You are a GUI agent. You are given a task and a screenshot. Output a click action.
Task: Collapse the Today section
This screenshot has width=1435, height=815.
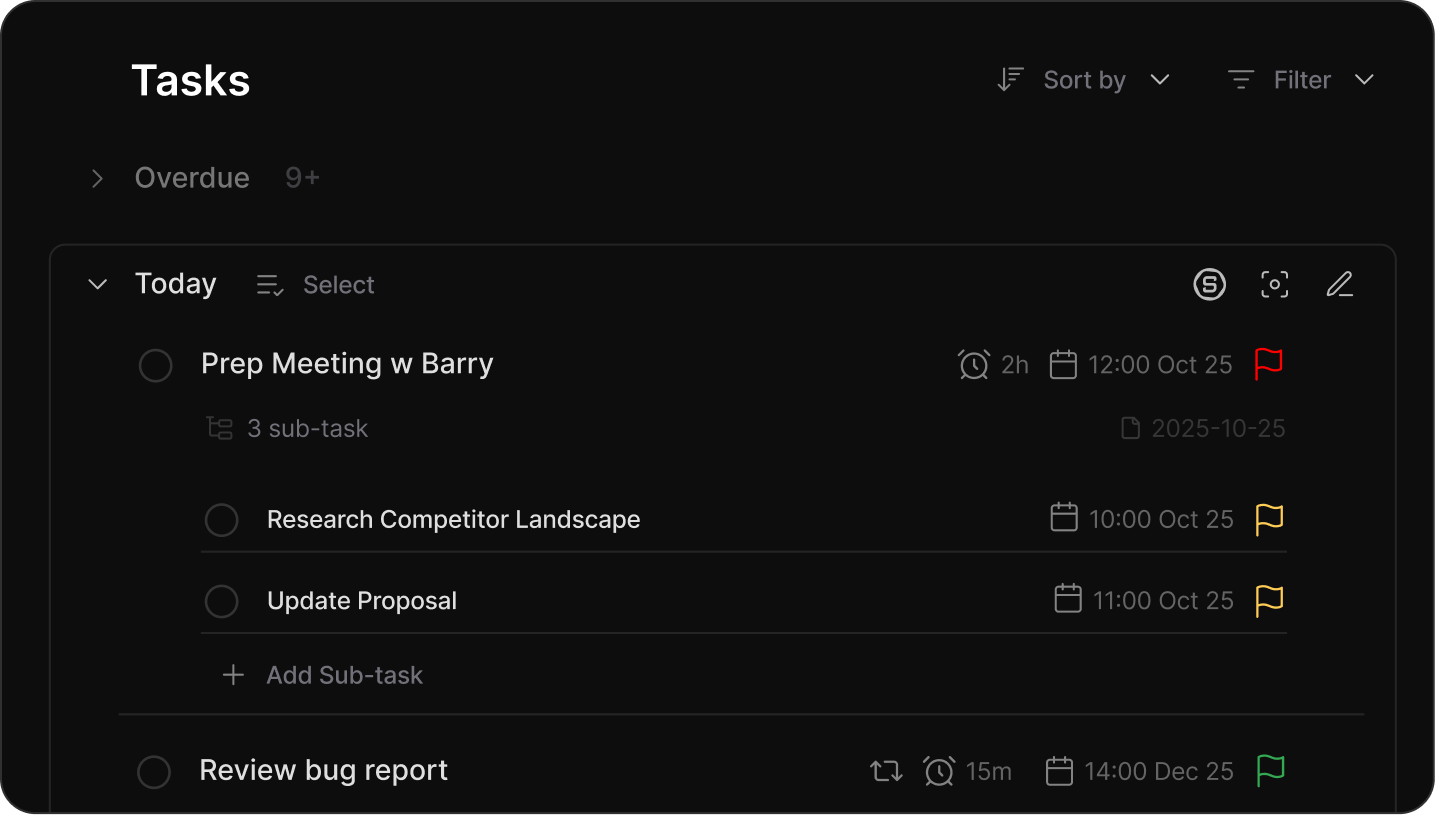[97, 285]
